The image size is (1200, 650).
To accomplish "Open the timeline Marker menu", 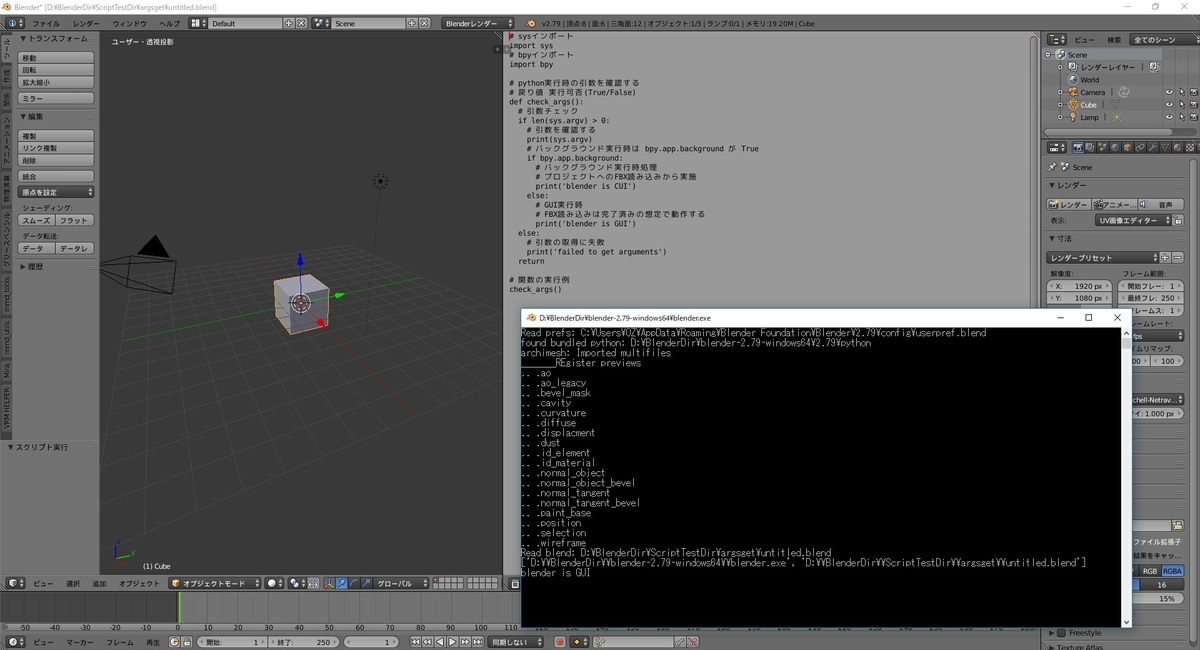I will pos(81,642).
